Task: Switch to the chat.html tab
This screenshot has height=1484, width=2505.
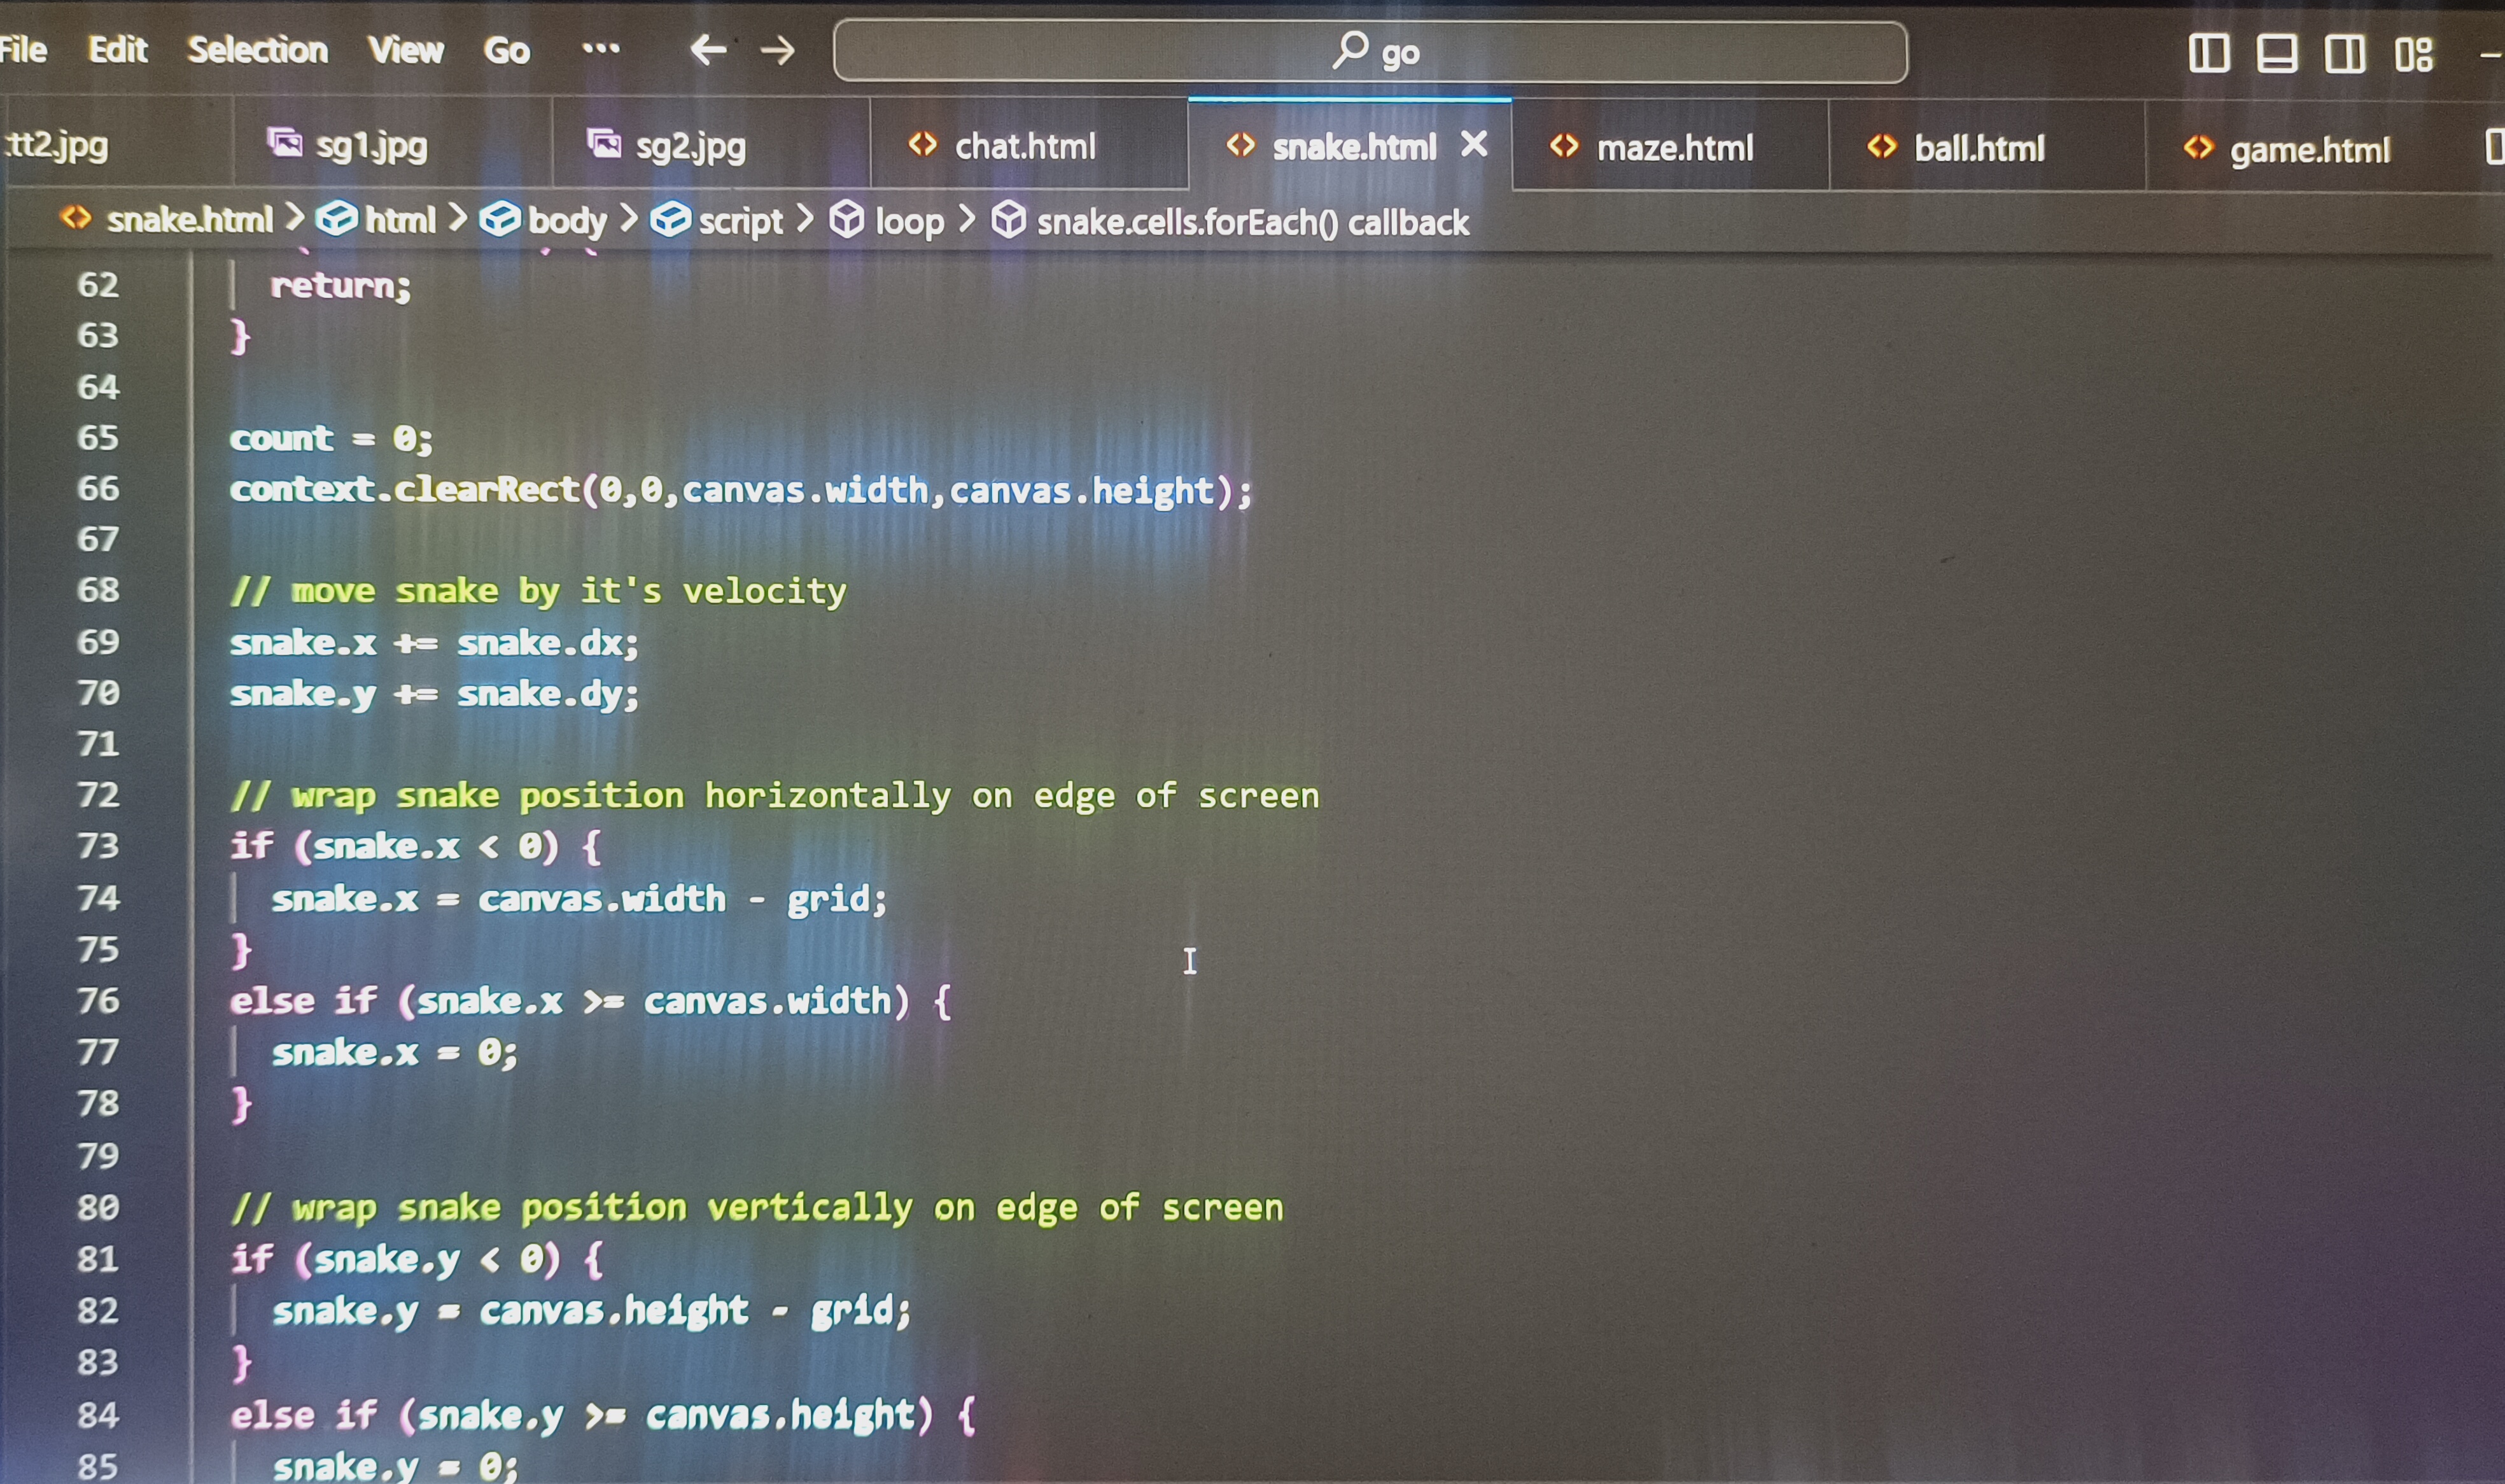Action: pyautogui.click(x=1024, y=147)
